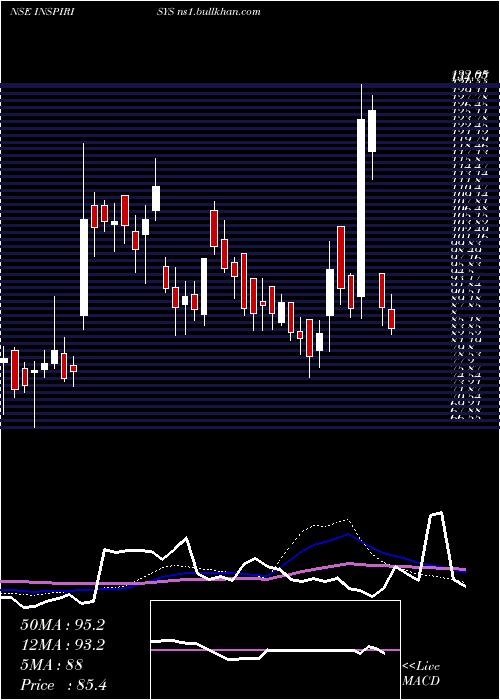The width and height of the screenshot is (500, 700).
Task: Select the '5MA : 88' reading
Action: (x=52, y=665)
